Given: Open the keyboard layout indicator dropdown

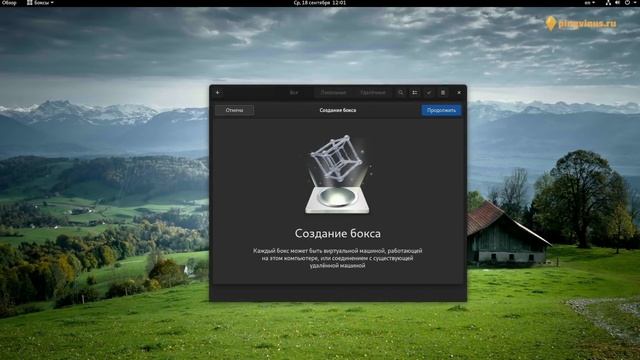Looking at the screenshot, I should [589, 3].
